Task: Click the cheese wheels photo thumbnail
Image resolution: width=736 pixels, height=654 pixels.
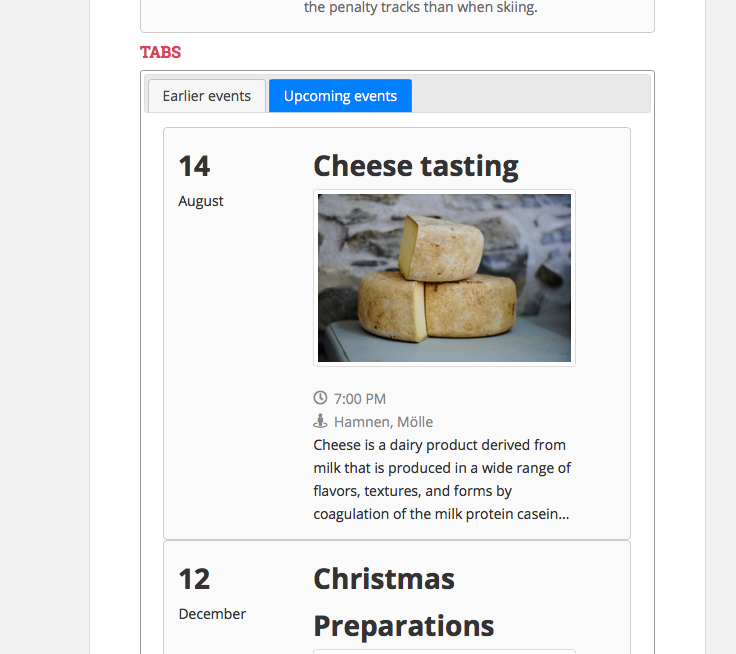Action: (444, 278)
